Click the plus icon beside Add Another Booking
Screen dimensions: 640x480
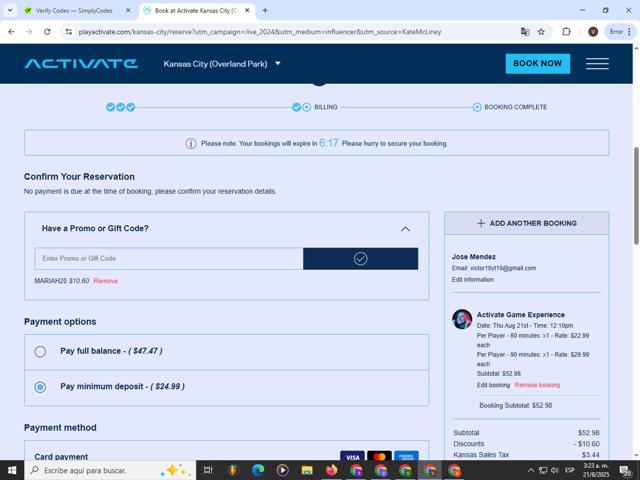point(481,223)
